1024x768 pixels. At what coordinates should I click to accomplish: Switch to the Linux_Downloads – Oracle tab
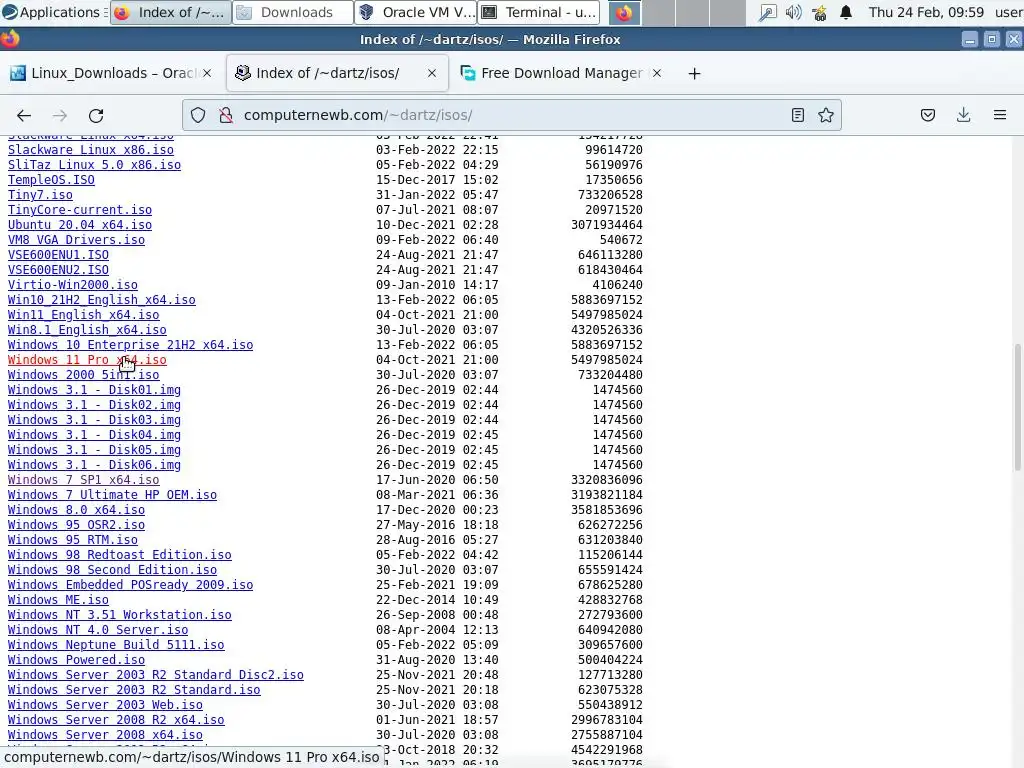pos(111,73)
